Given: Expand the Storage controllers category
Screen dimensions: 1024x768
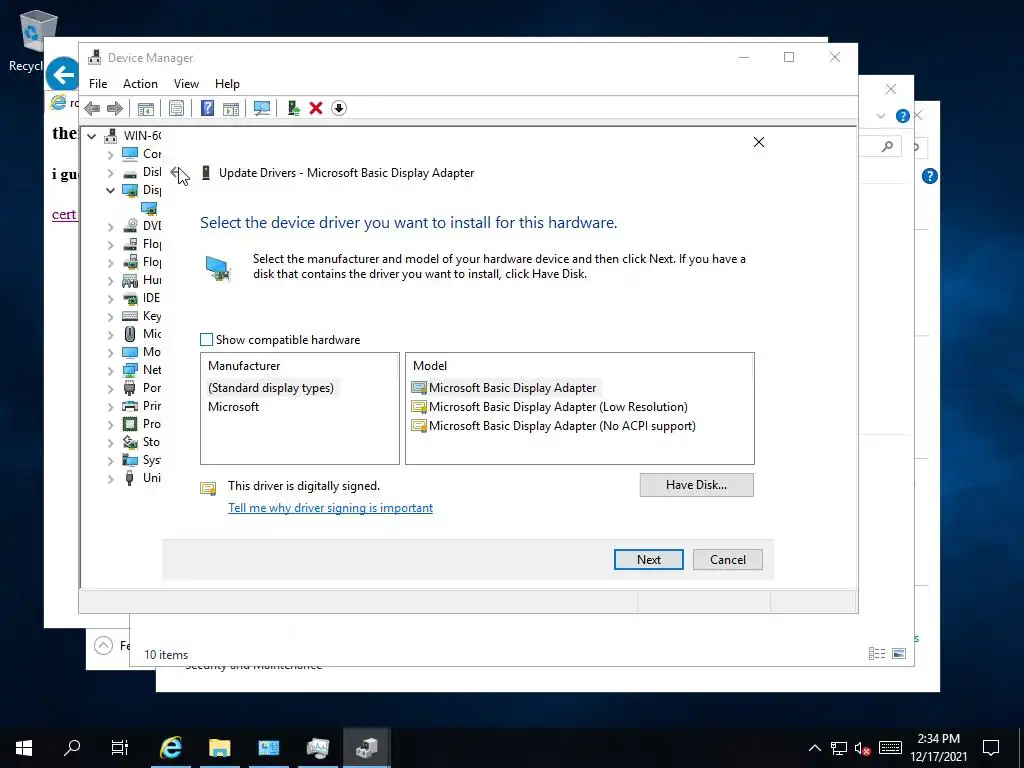Looking at the screenshot, I should pyautogui.click(x=110, y=442).
